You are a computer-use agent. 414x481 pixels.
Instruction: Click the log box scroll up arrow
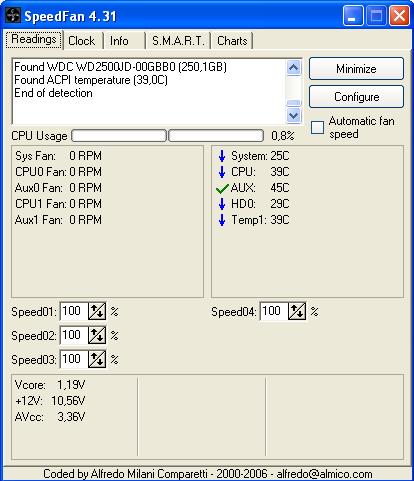click(294, 68)
